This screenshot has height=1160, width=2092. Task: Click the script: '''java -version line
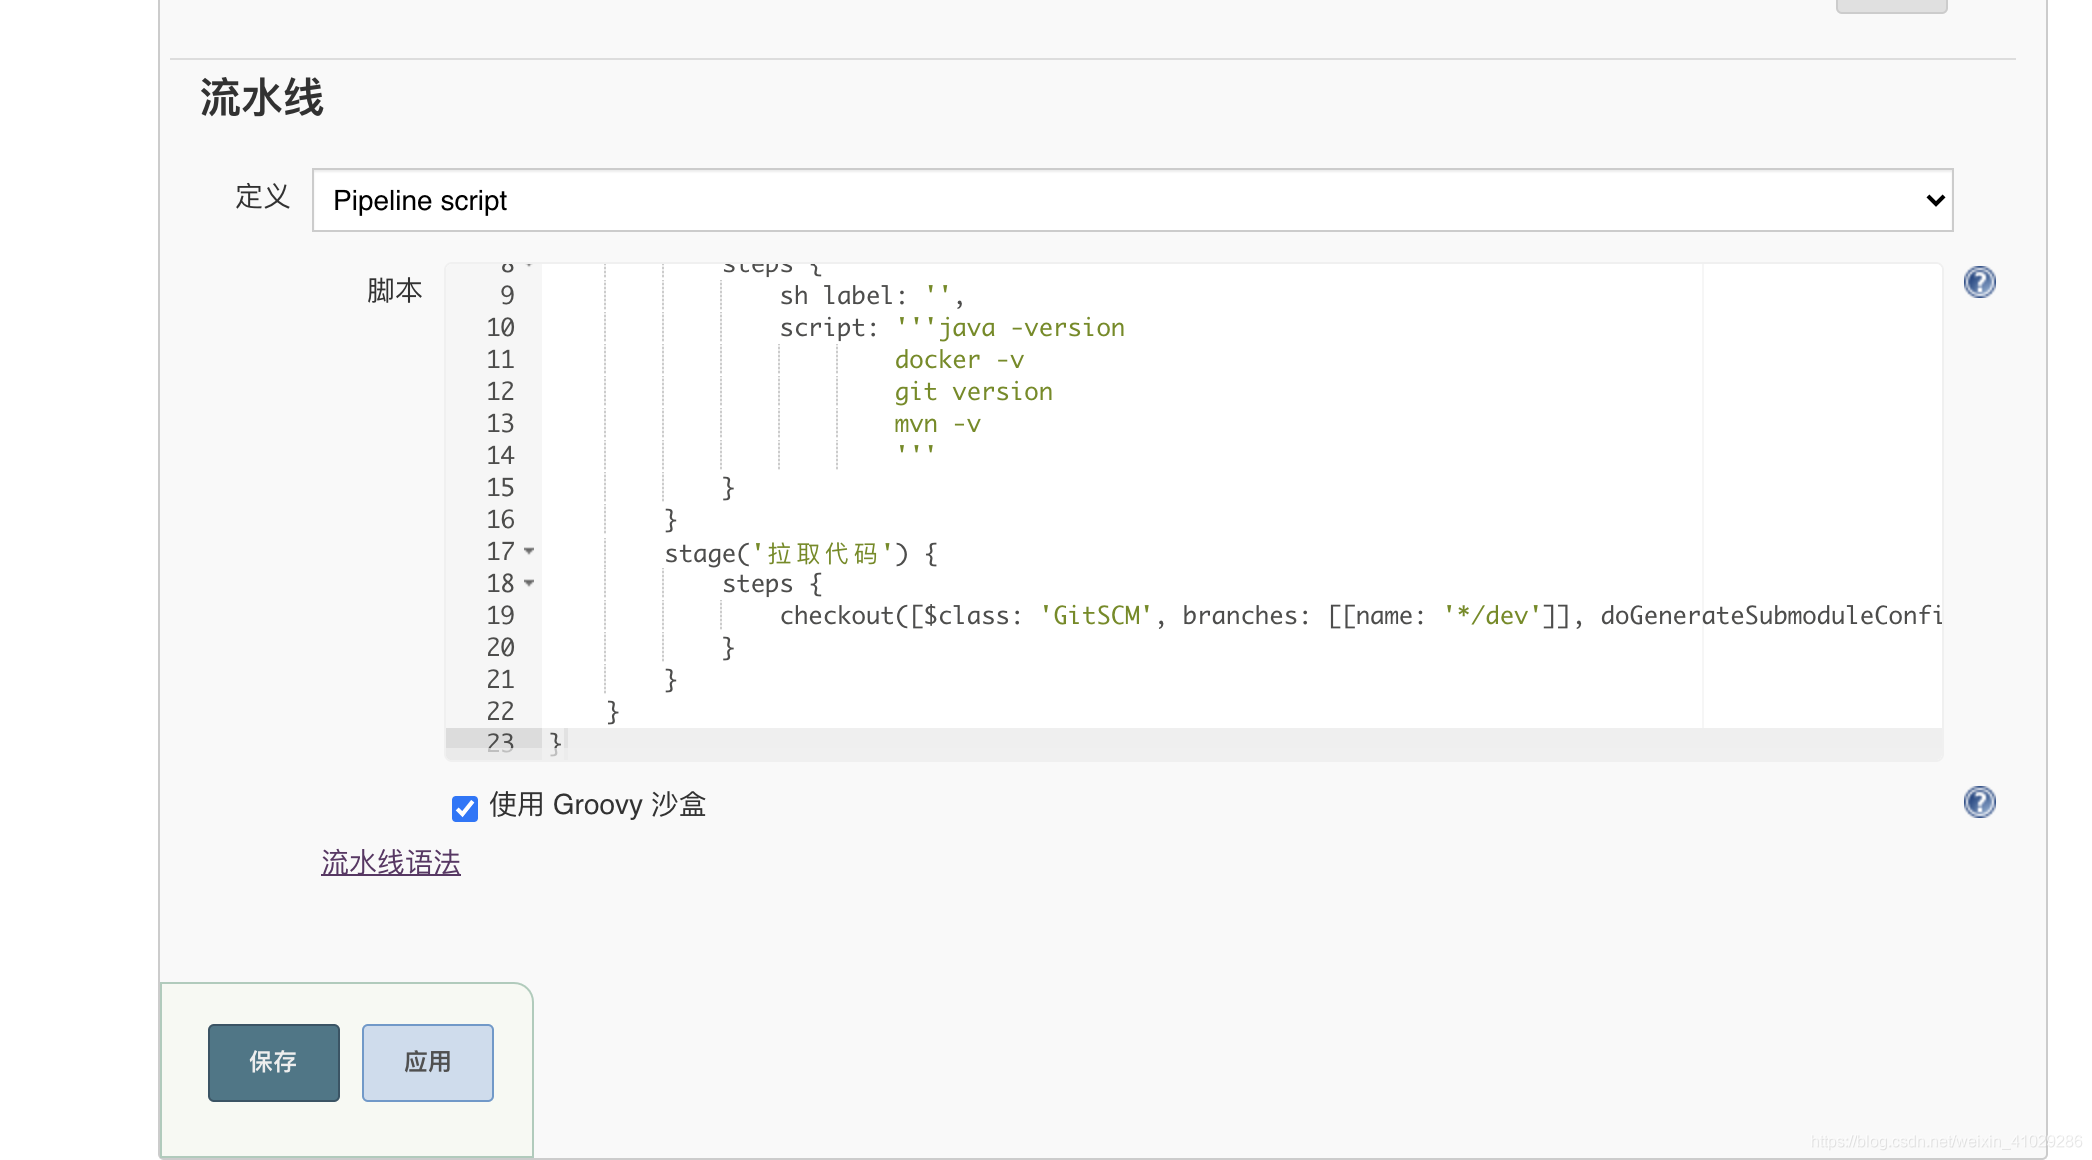[952, 328]
